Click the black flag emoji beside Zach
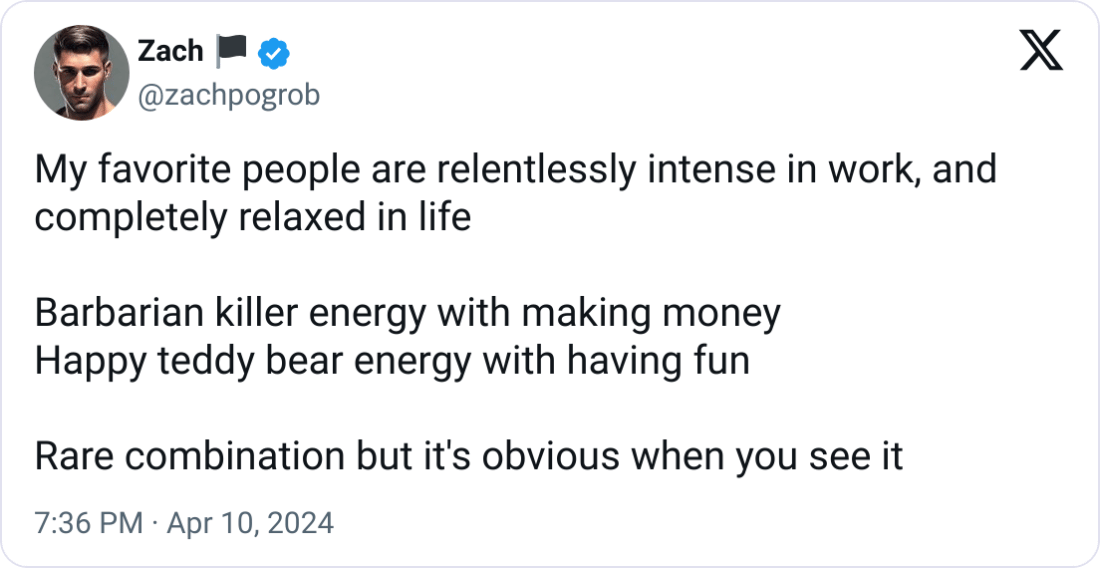The height and width of the screenshot is (568, 1100). 231,51
